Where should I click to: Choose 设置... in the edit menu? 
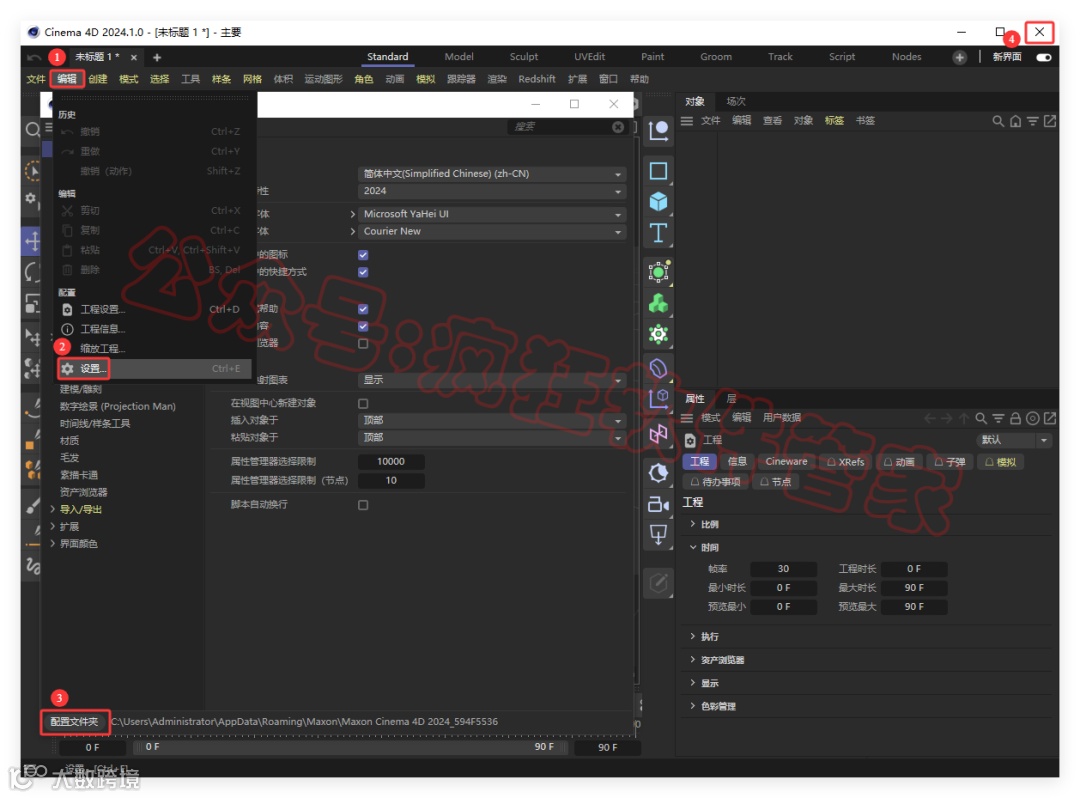point(153,368)
